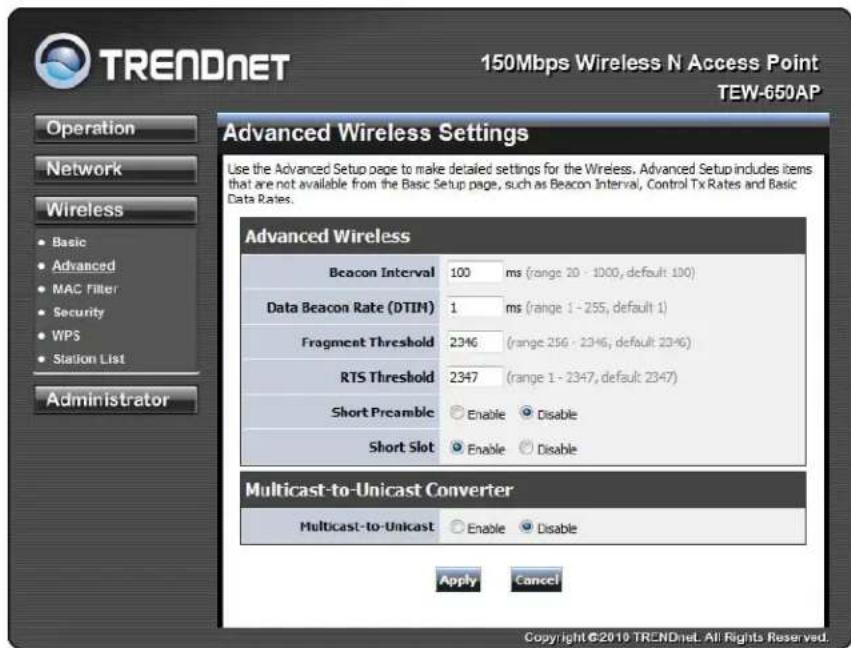Screen dimensions: 851x648
Task: Click the Beacon Interval label
Action: tap(382, 272)
